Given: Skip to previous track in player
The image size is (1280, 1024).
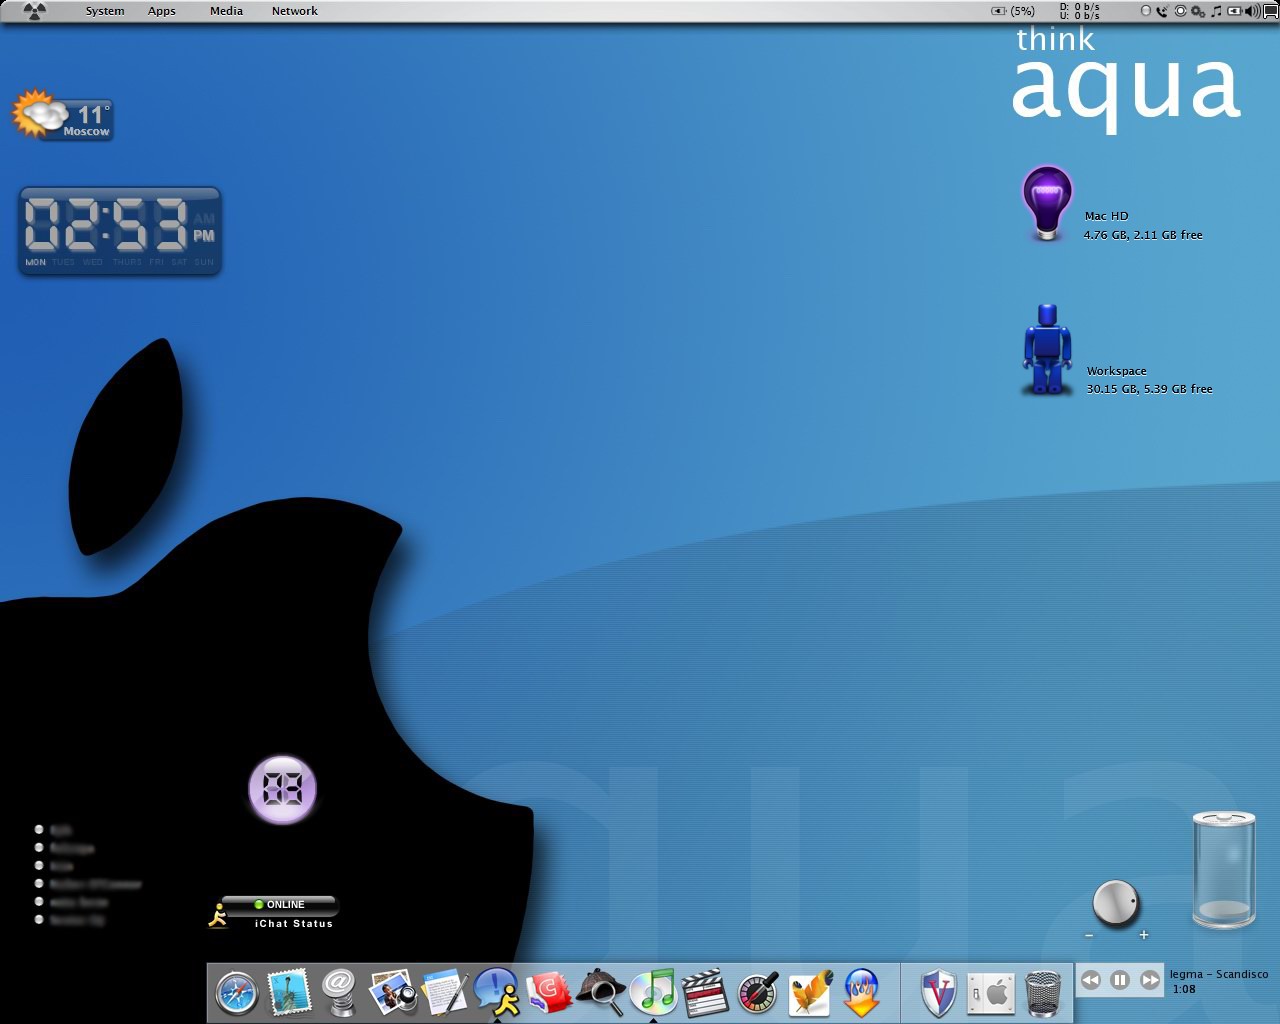Looking at the screenshot, I should pos(1091,980).
